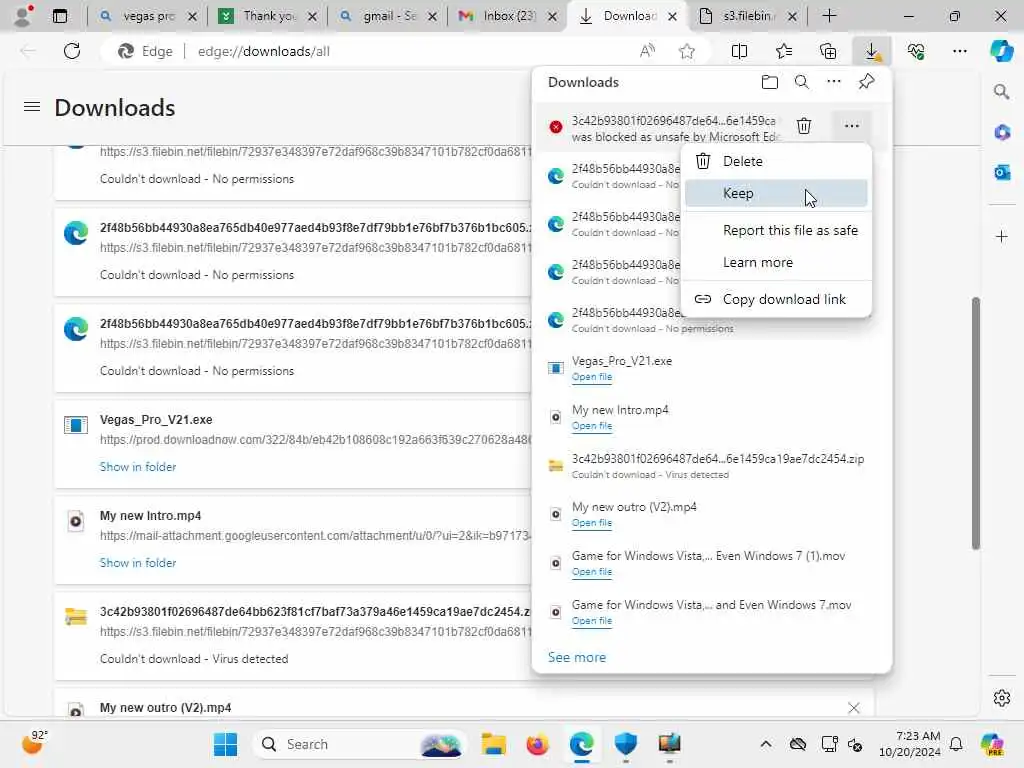Open the Browser essentials heart icon
This screenshot has height=768, width=1024.
916,51
